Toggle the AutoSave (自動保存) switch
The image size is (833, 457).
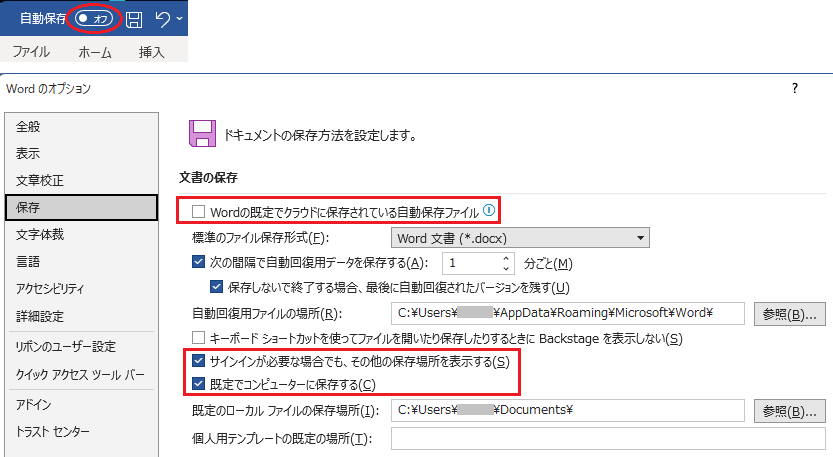pos(94,19)
